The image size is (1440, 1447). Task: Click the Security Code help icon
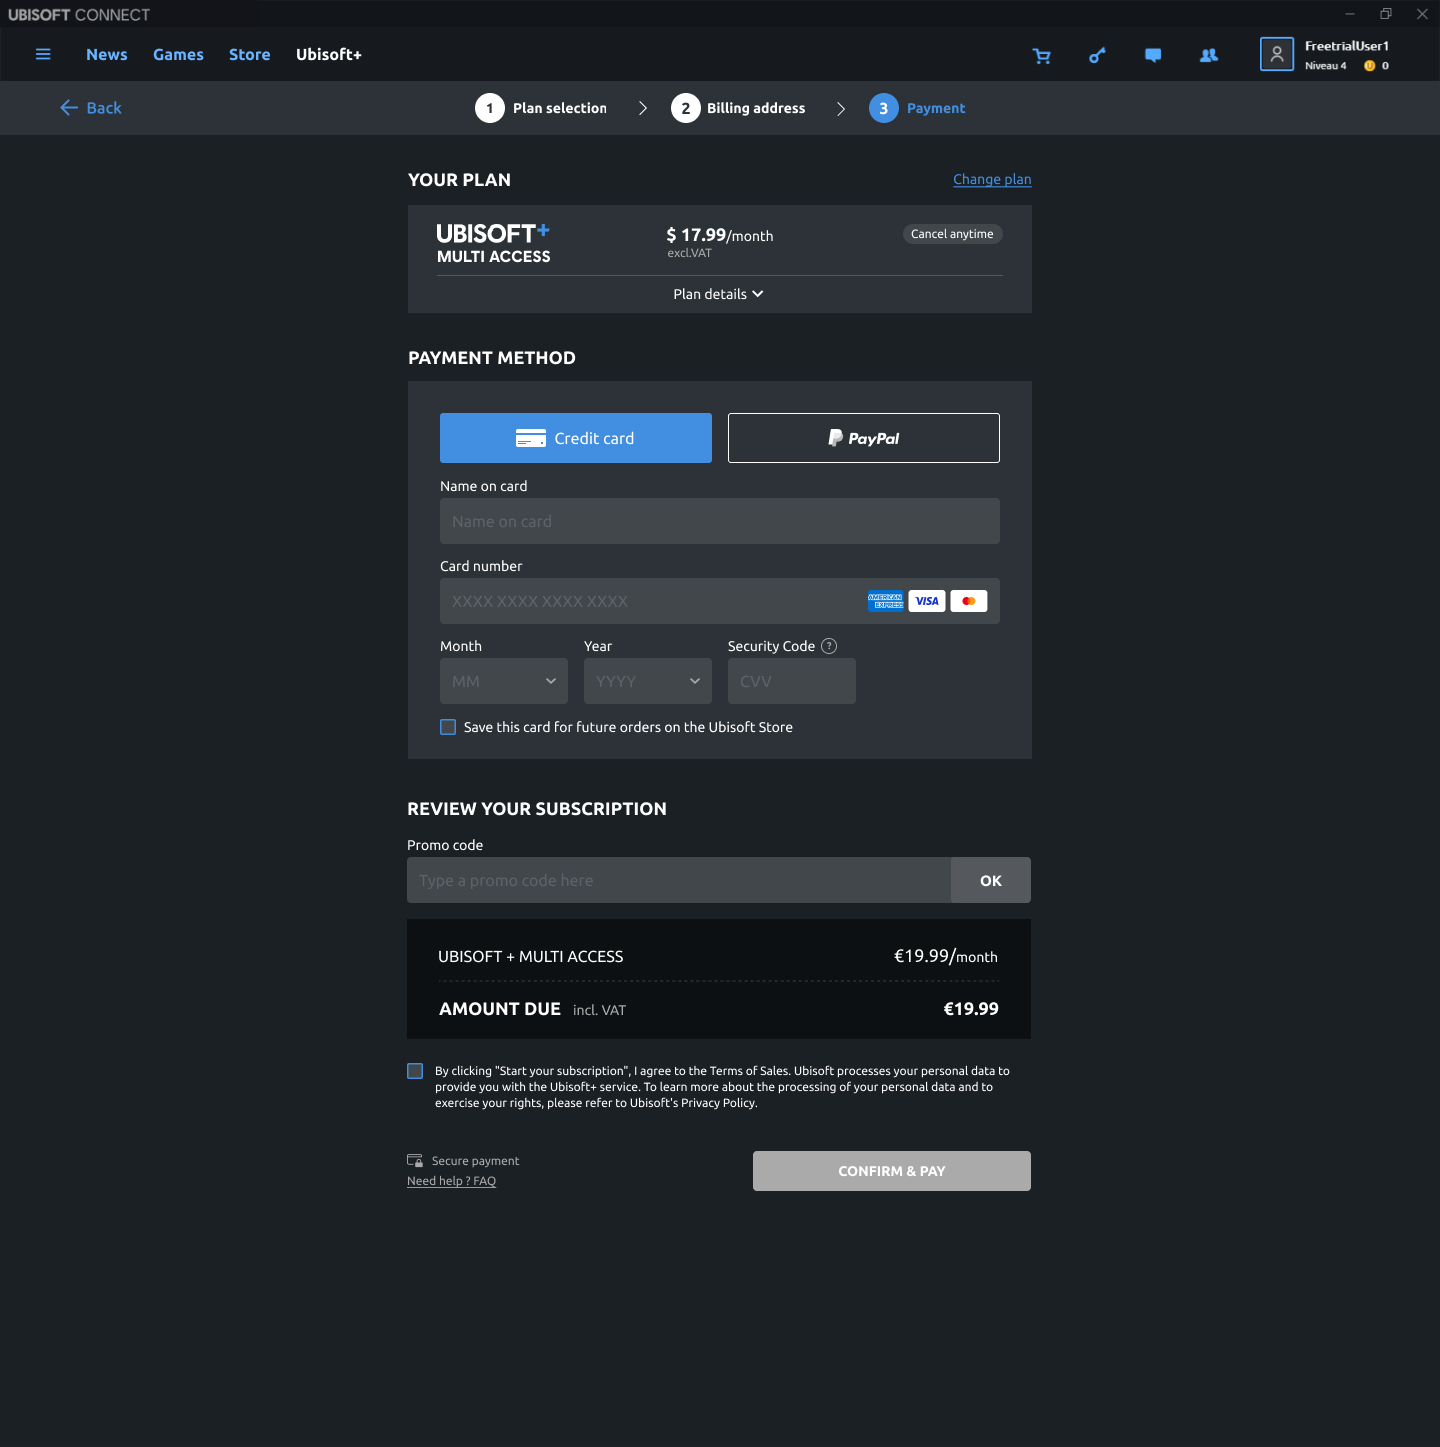[x=829, y=646]
